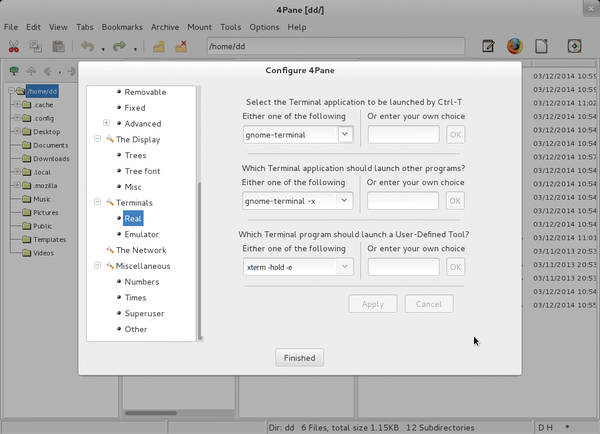Select Removable in the config tree

(145, 92)
